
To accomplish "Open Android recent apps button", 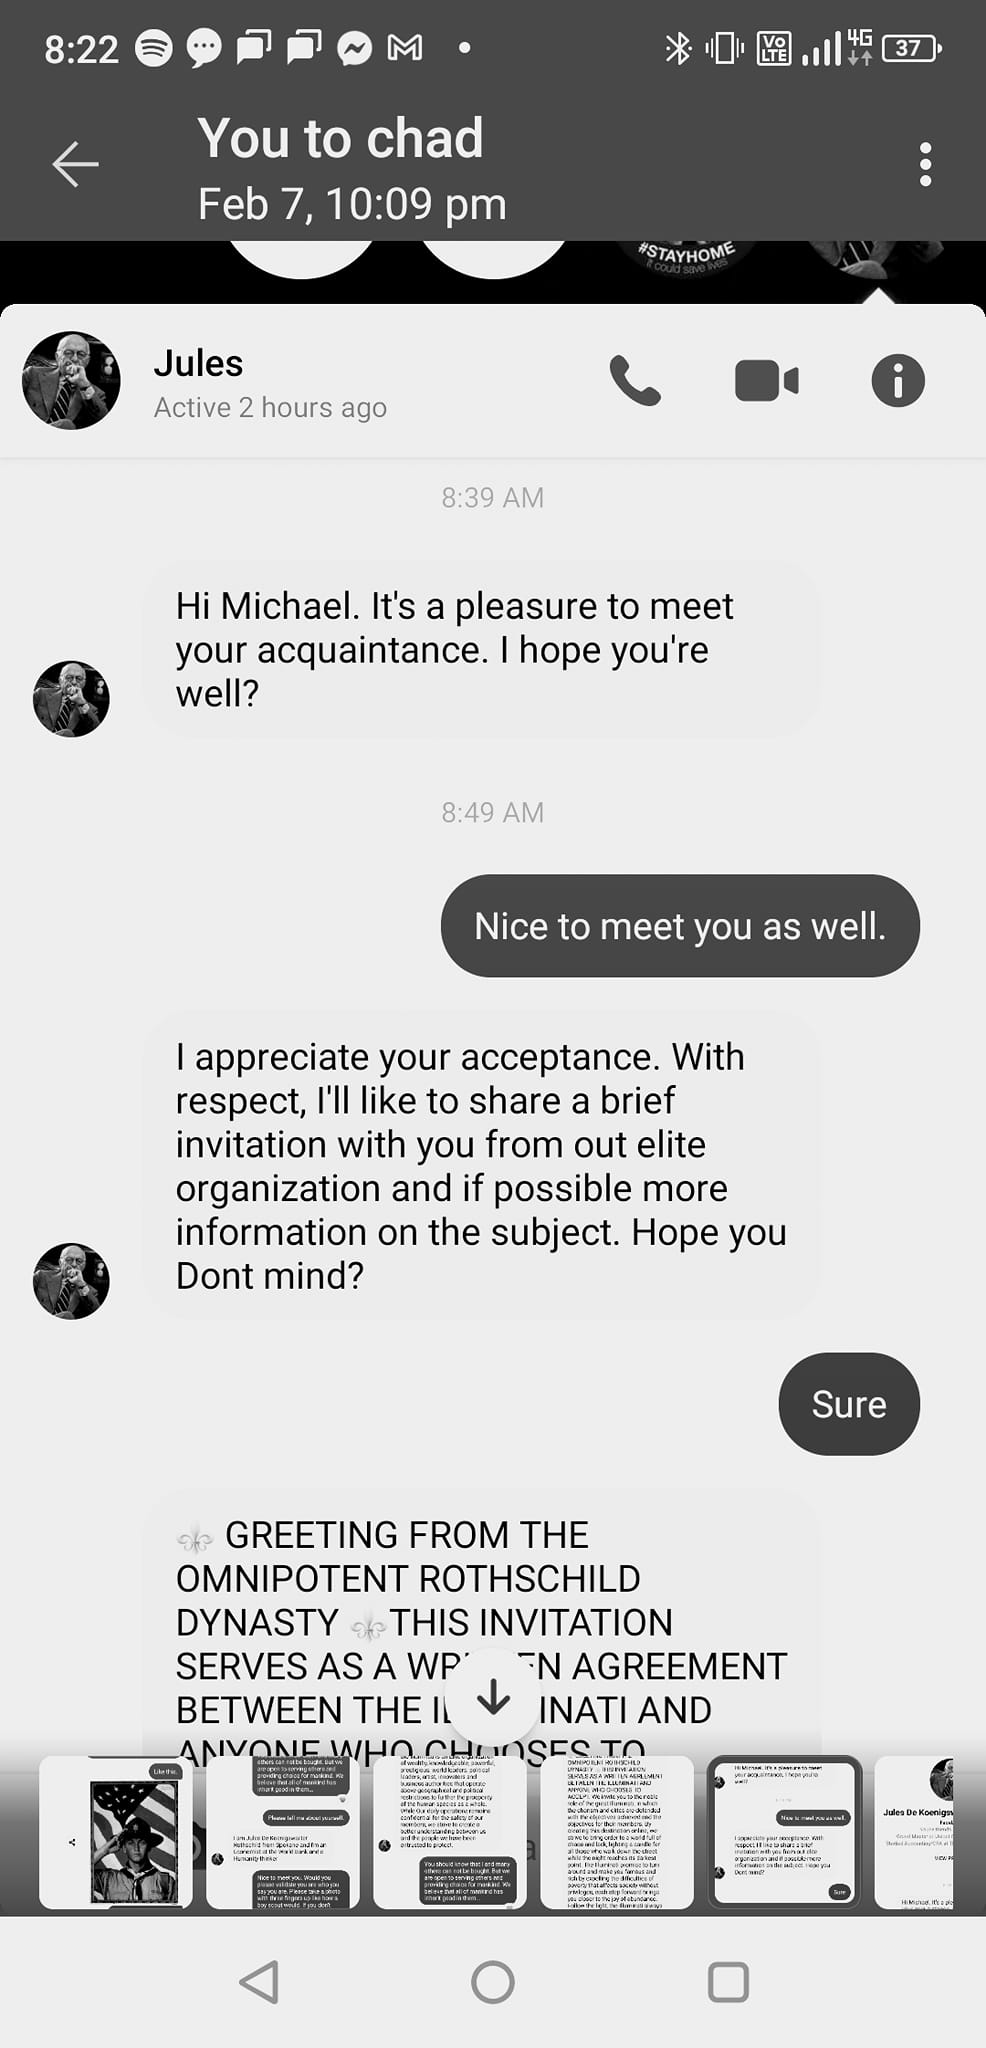I will [727, 1981].
